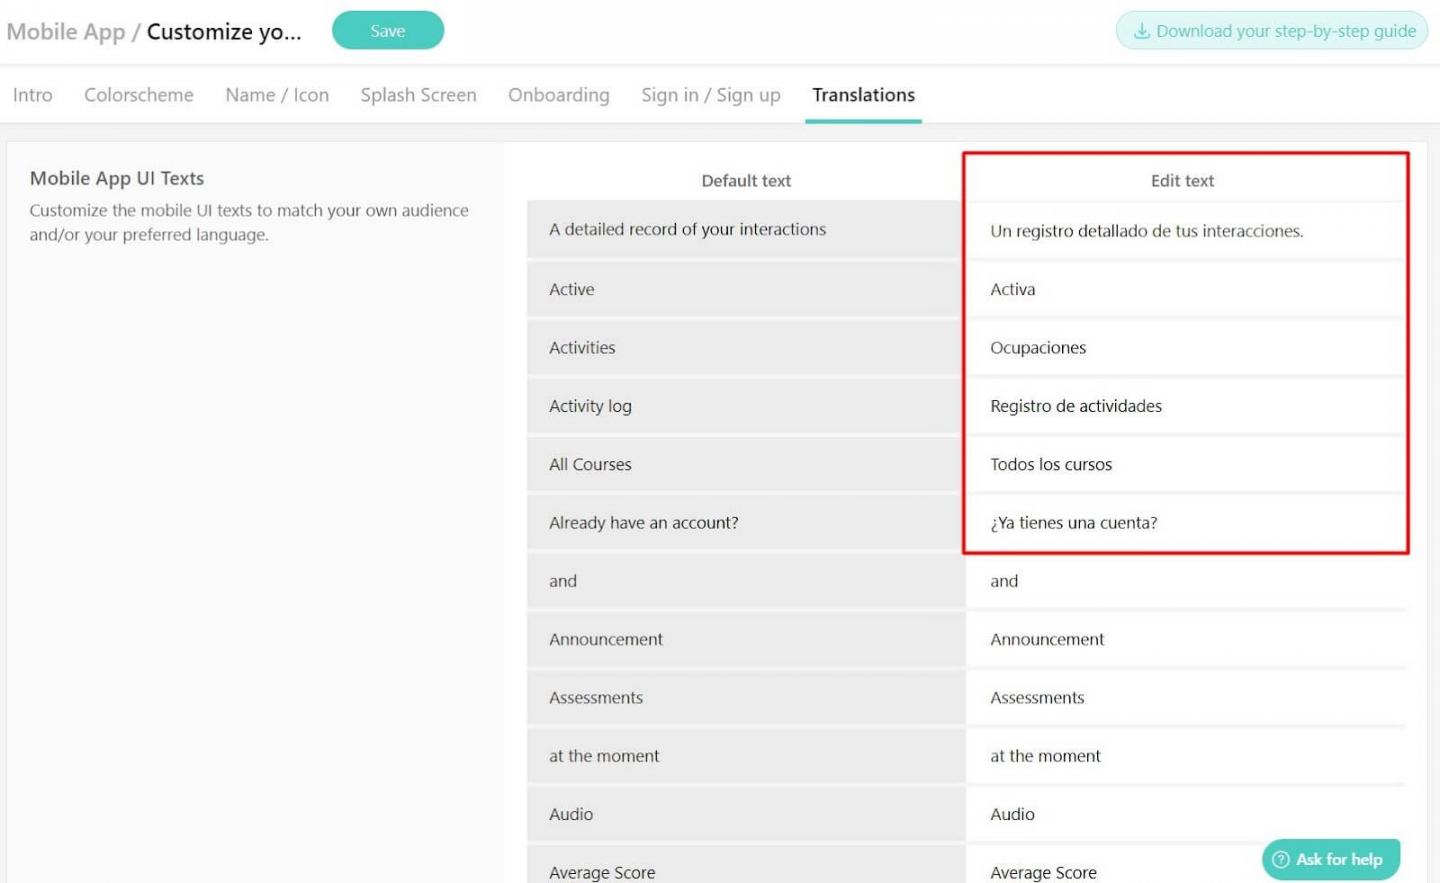Click the '¿Ya tienes una cuenta?' field
Image resolution: width=1440 pixels, height=883 pixels.
click(1186, 522)
